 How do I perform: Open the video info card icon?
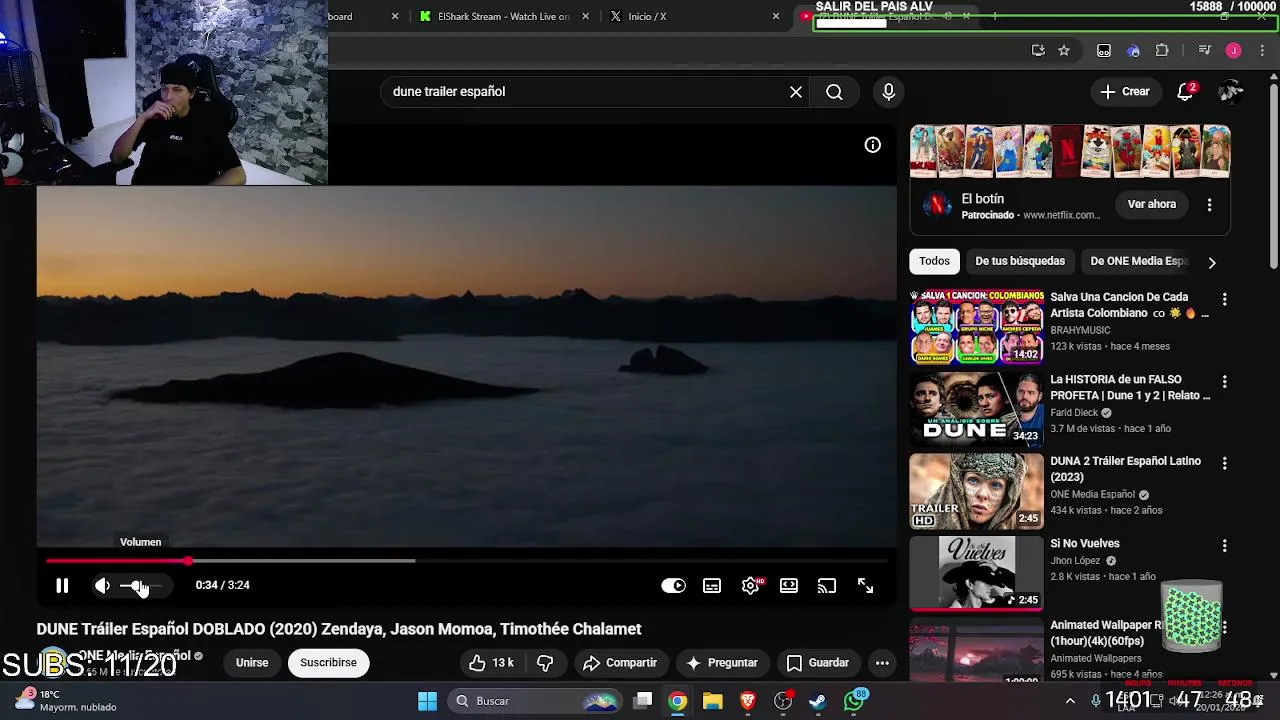(x=873, y=145)
